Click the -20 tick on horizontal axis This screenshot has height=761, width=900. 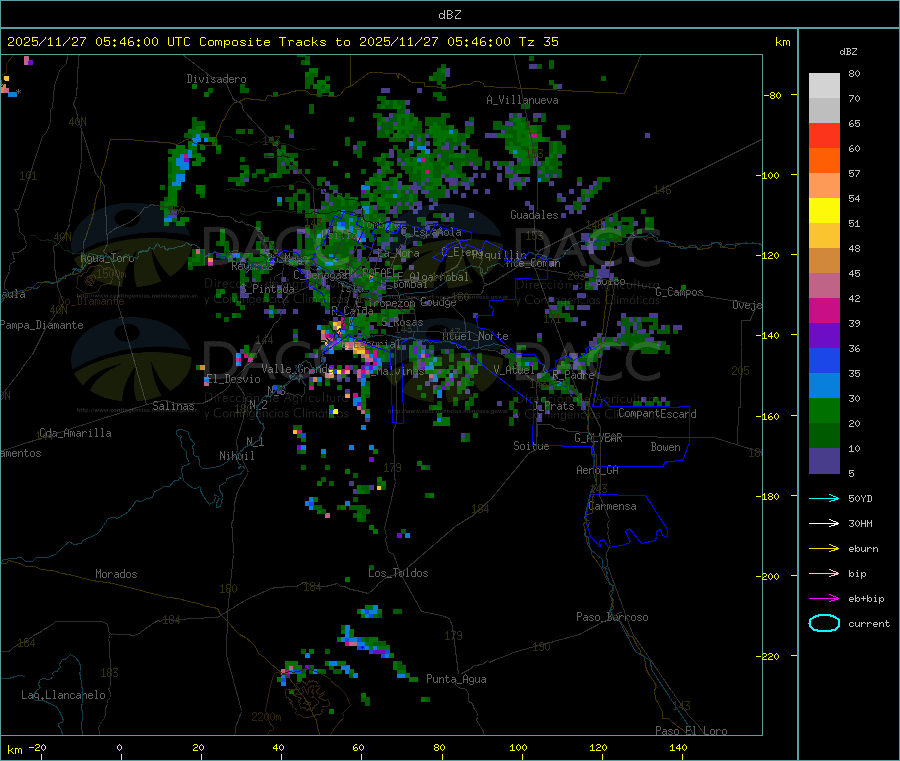tap(38, 748)
